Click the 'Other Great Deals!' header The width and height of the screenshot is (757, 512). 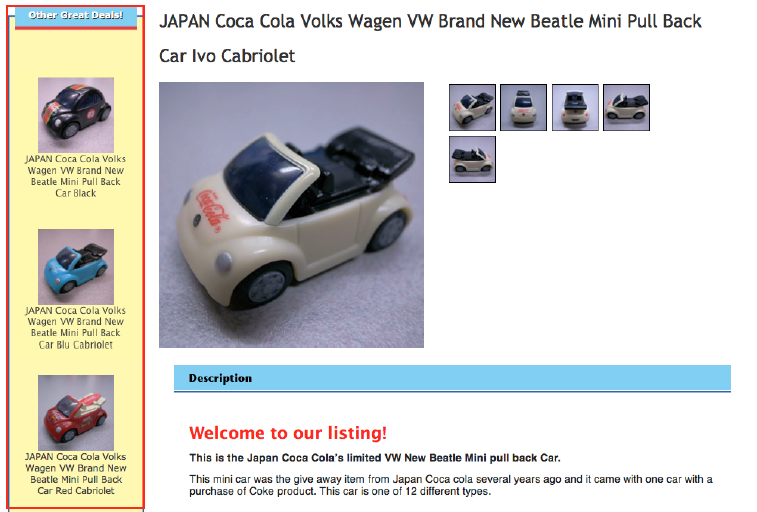(x=76, y=16)
